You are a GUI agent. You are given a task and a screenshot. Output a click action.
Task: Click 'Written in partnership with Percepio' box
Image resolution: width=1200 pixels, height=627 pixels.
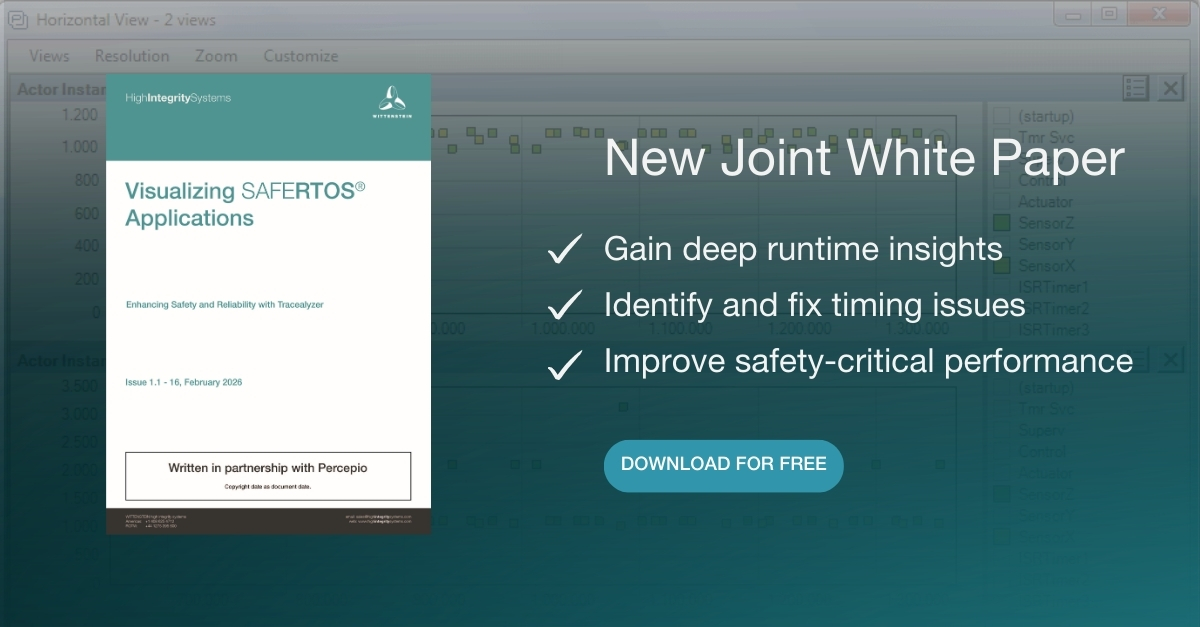(x=268, y=476)
